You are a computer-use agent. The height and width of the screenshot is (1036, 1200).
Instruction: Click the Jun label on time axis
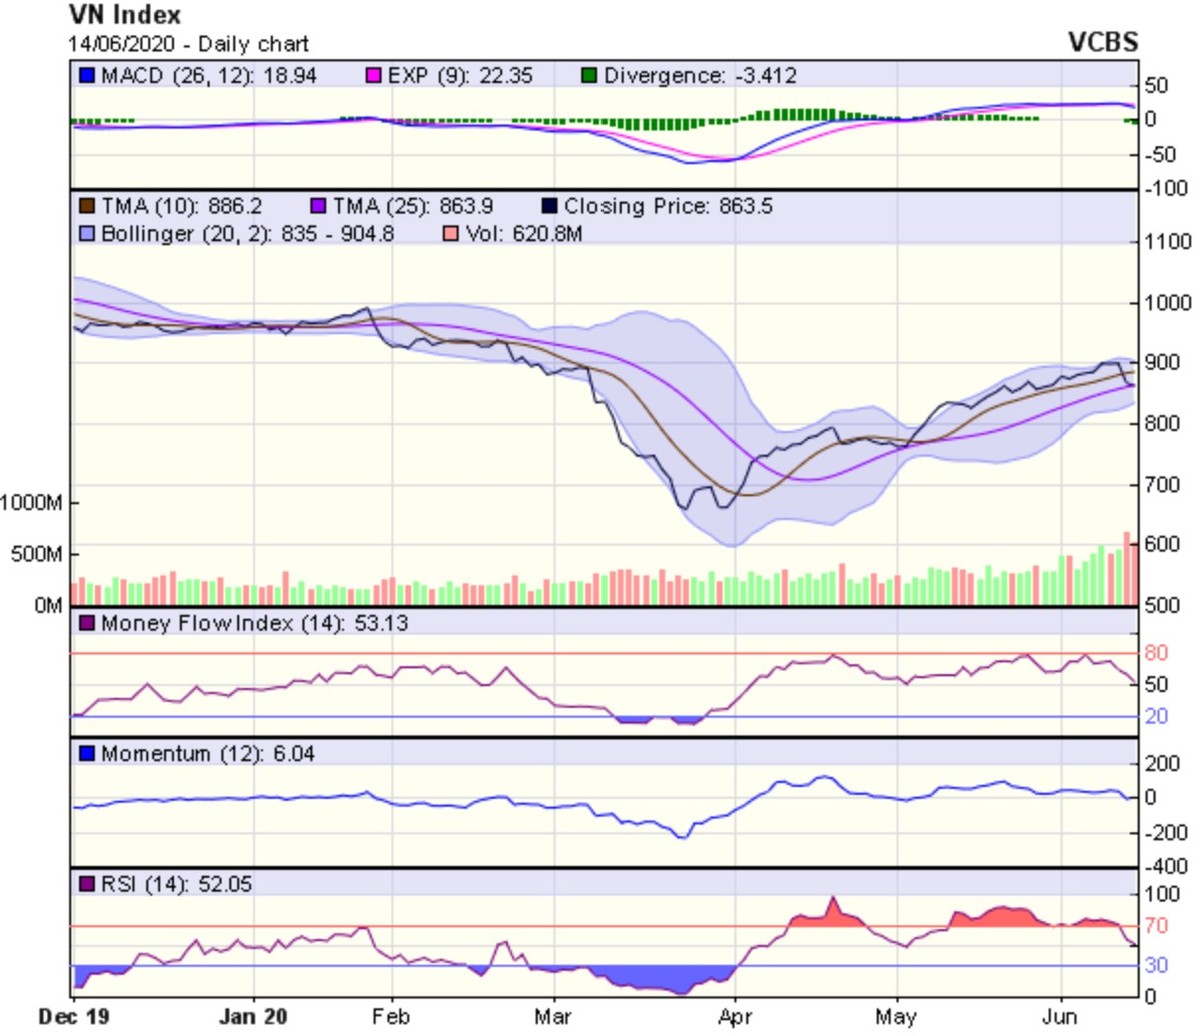pyautogui.click(x=1060, y=1017)
